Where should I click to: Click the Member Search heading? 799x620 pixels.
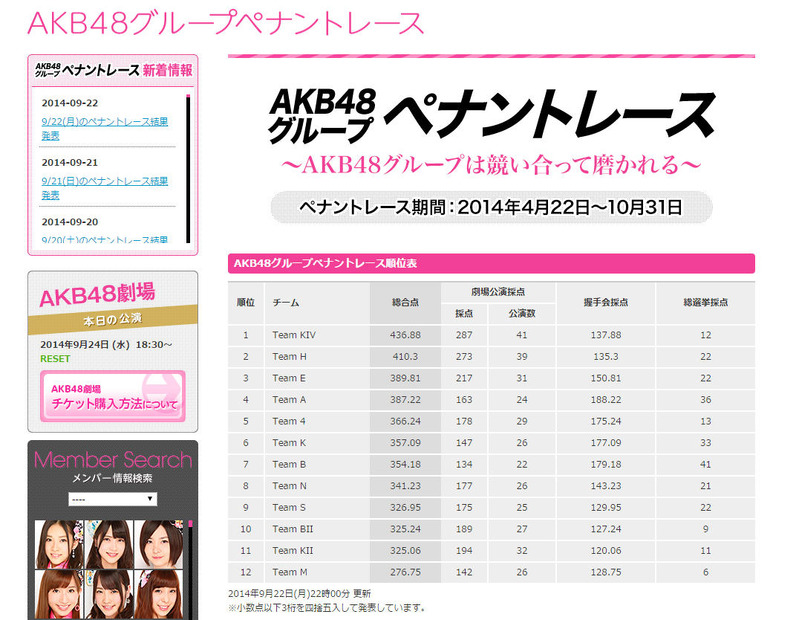(112, 460)
